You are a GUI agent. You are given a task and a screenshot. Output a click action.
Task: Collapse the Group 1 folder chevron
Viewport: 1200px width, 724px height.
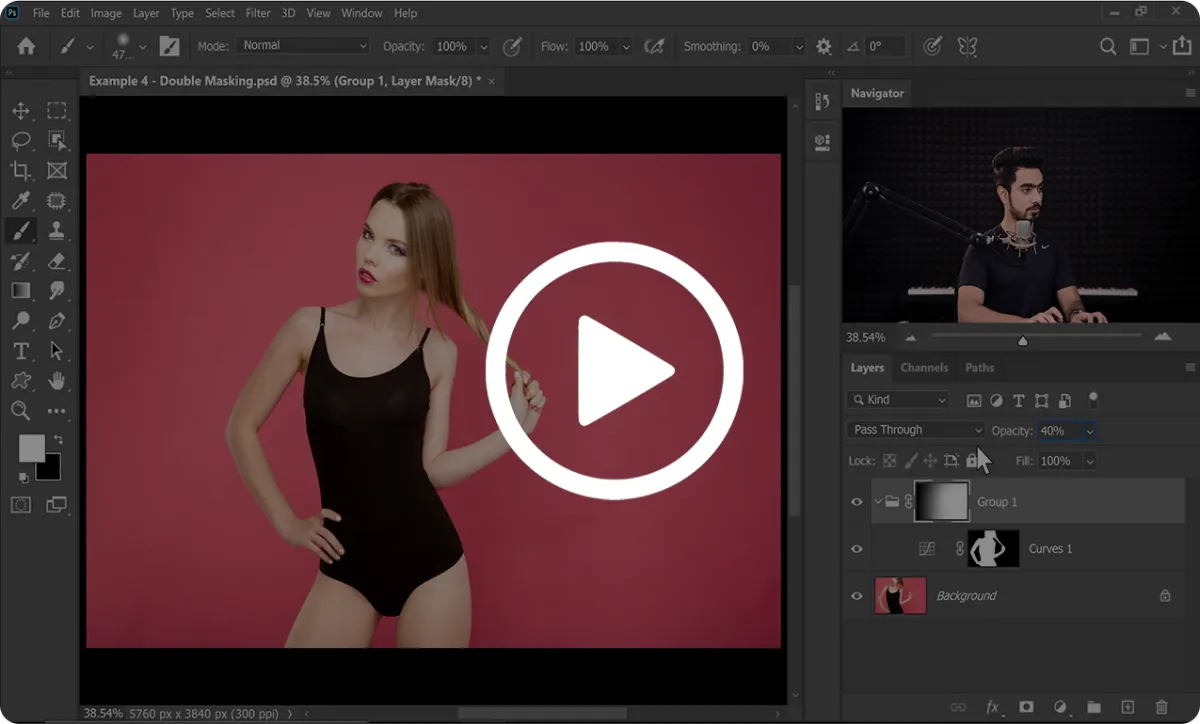pyautogui.click(x=877, y=502)
